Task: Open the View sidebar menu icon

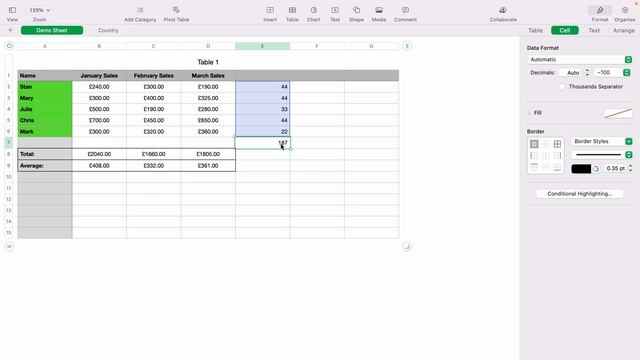Action: tap(12, 10)
